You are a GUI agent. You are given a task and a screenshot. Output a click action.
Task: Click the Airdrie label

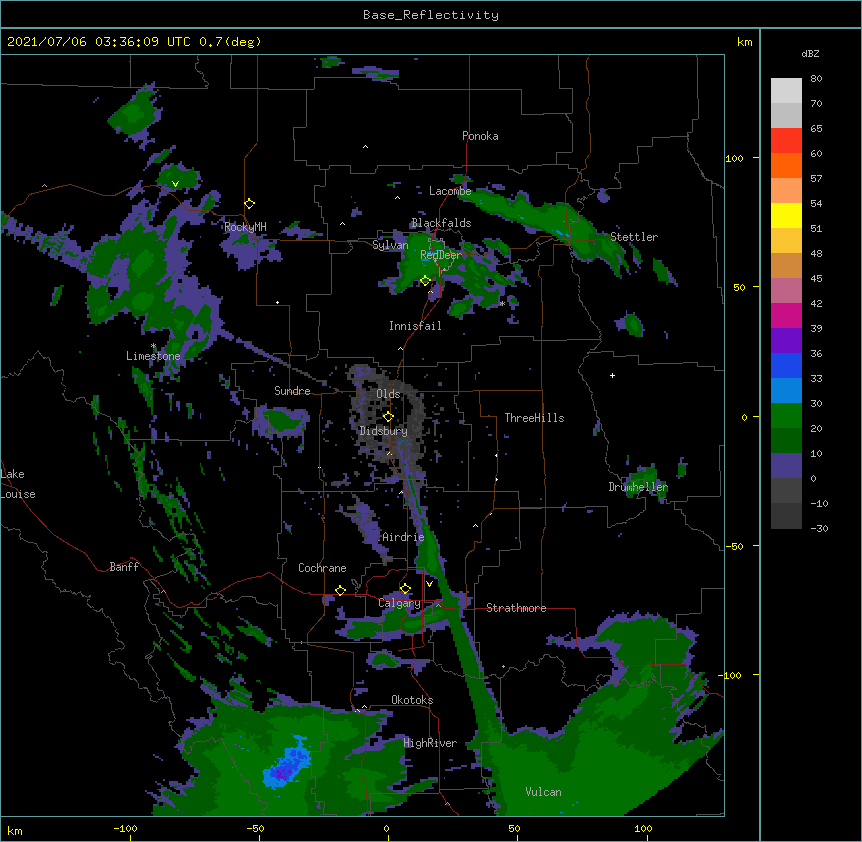(x=403, y=537)
